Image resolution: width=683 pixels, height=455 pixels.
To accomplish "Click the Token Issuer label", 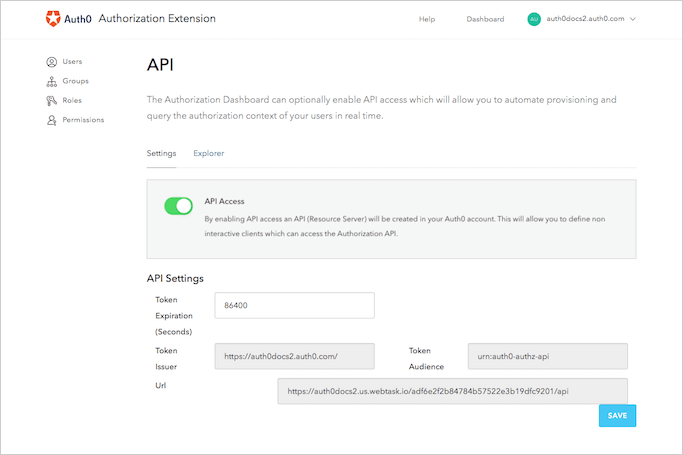I will [x=166, y=358].
